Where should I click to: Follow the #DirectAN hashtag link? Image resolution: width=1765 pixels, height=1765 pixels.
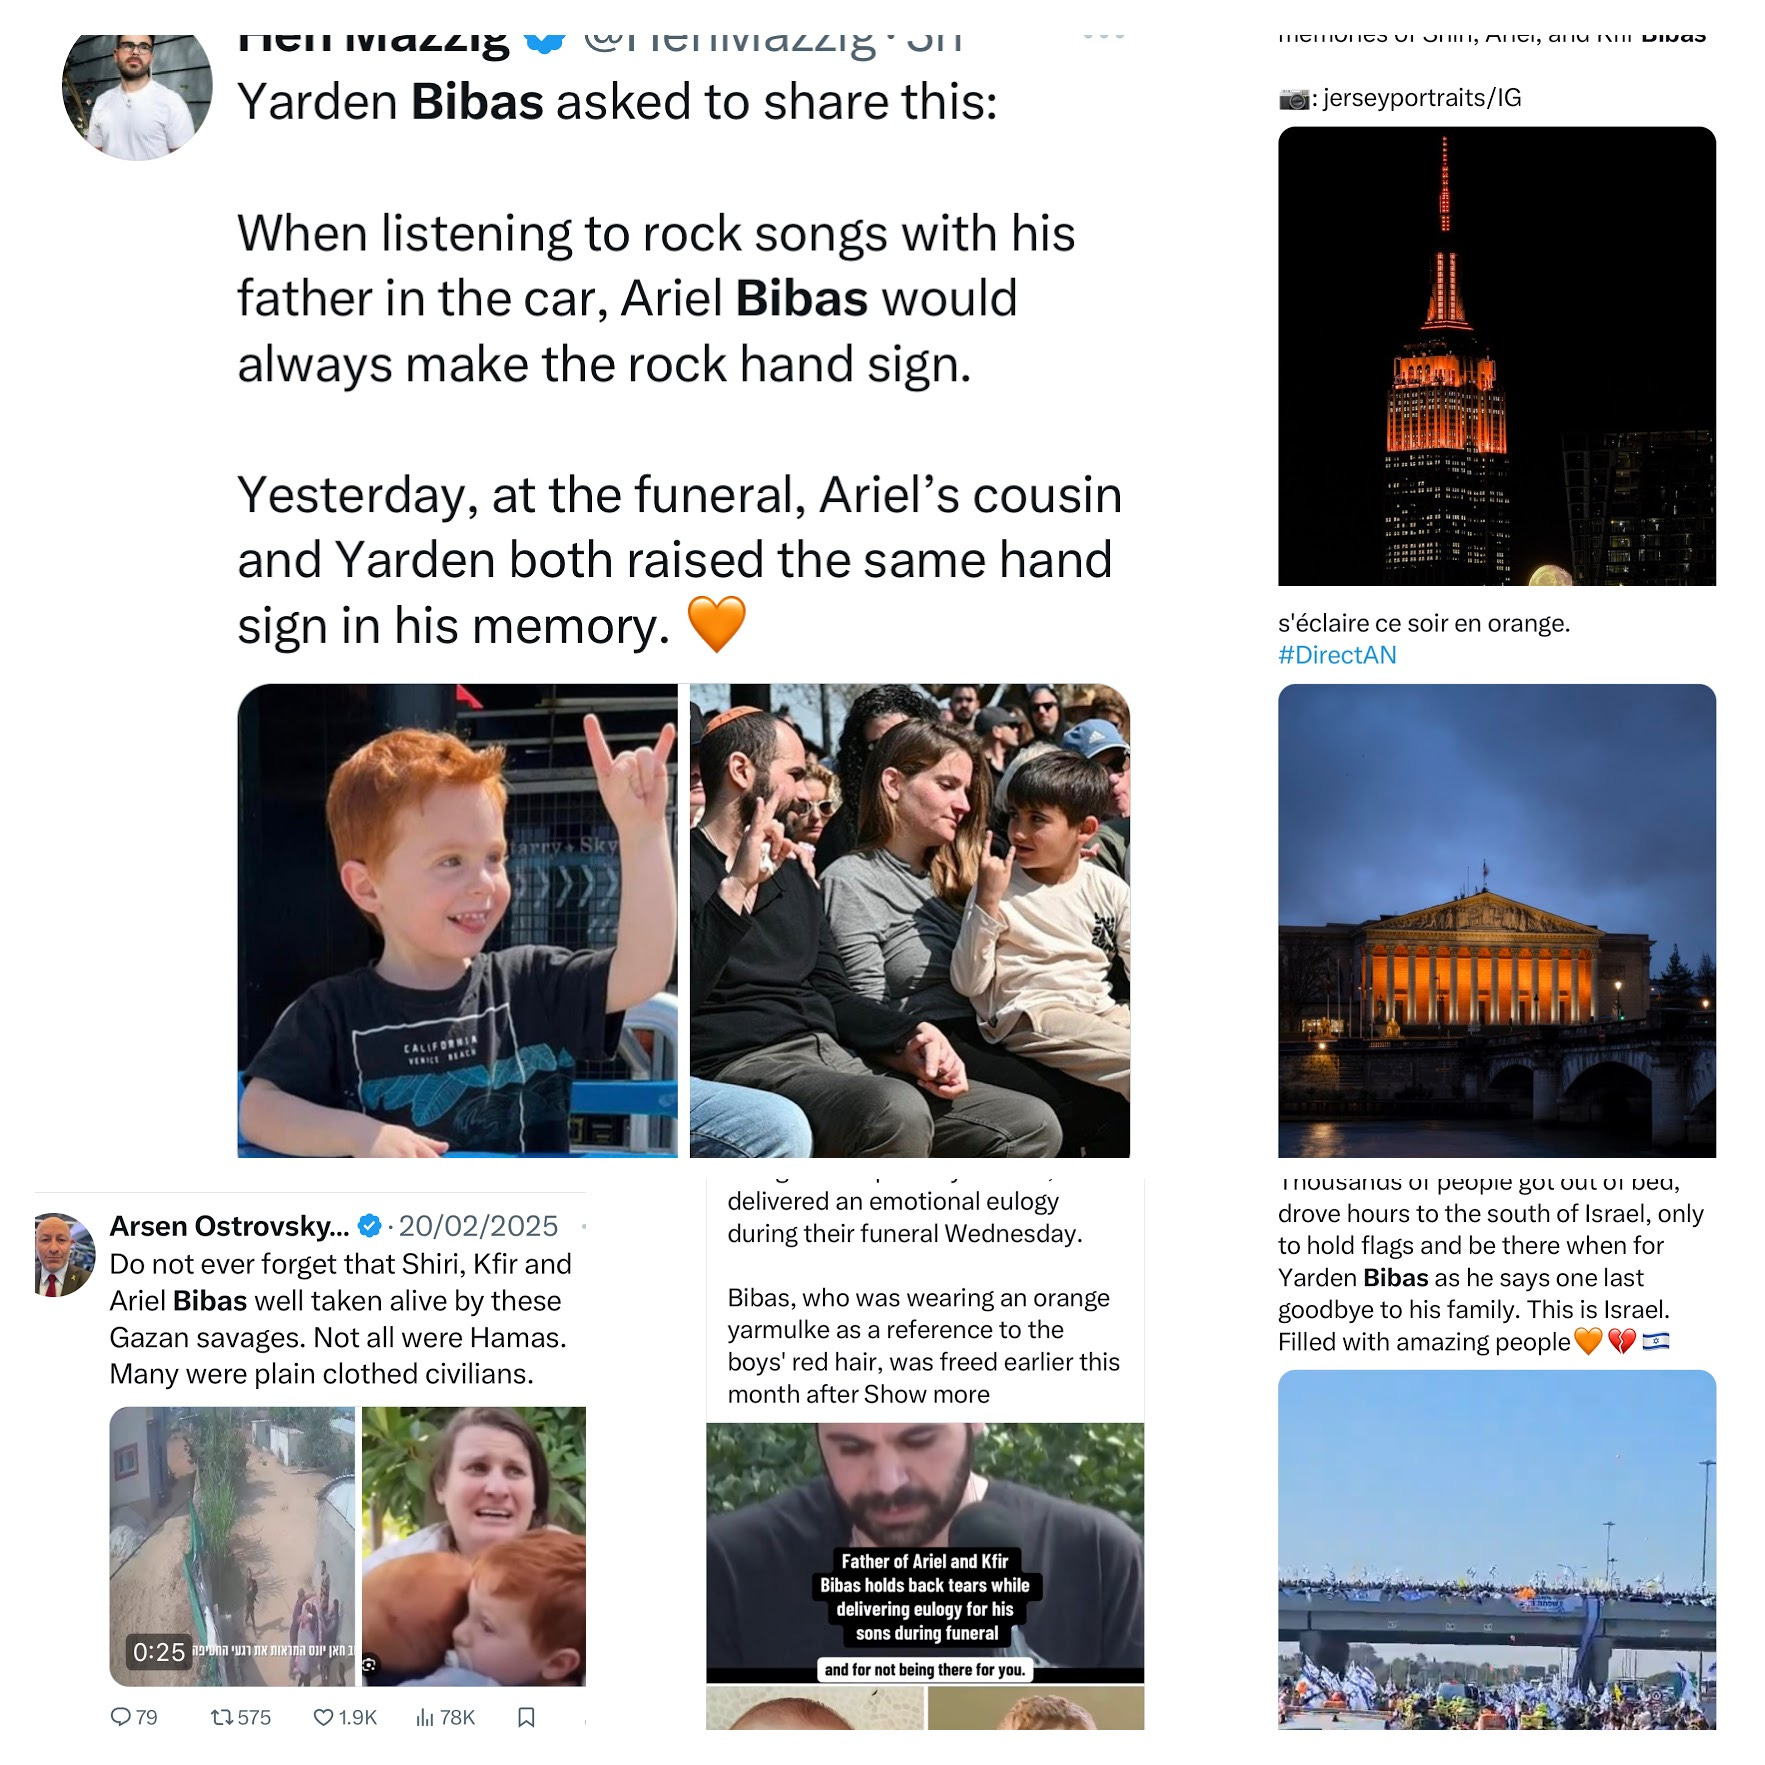(1337, 655)
